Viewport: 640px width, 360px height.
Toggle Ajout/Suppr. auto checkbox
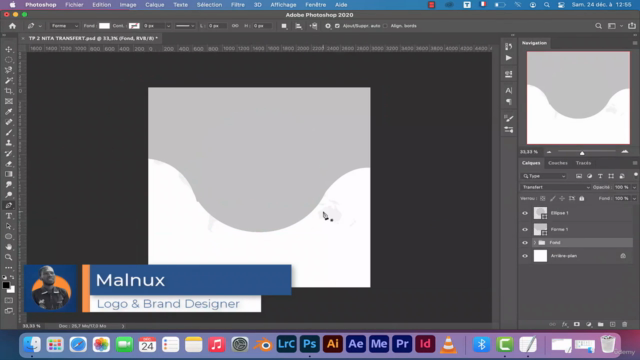(337, 26)
